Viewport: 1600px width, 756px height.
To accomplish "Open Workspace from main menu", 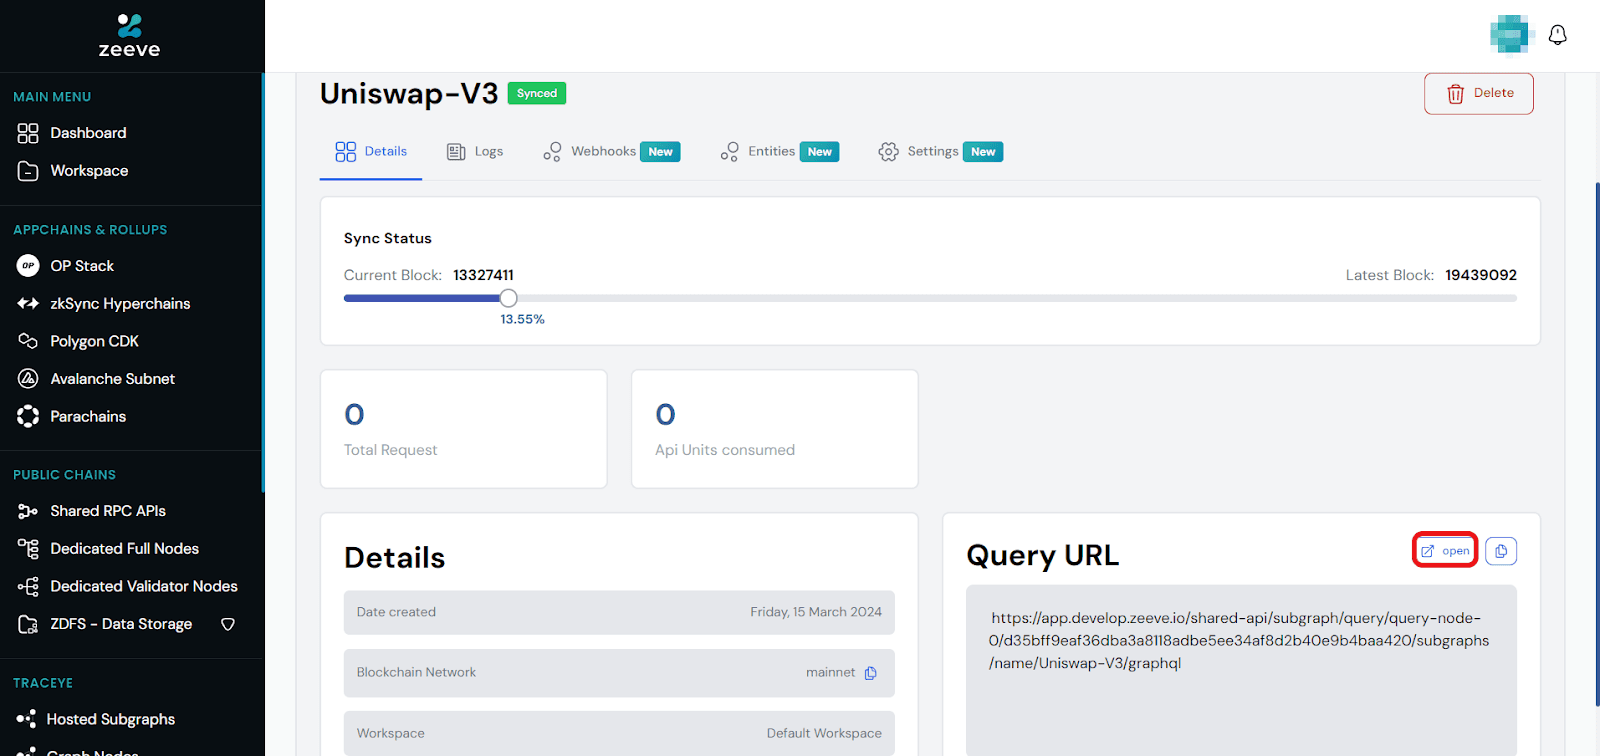I will tap(89, 171).
